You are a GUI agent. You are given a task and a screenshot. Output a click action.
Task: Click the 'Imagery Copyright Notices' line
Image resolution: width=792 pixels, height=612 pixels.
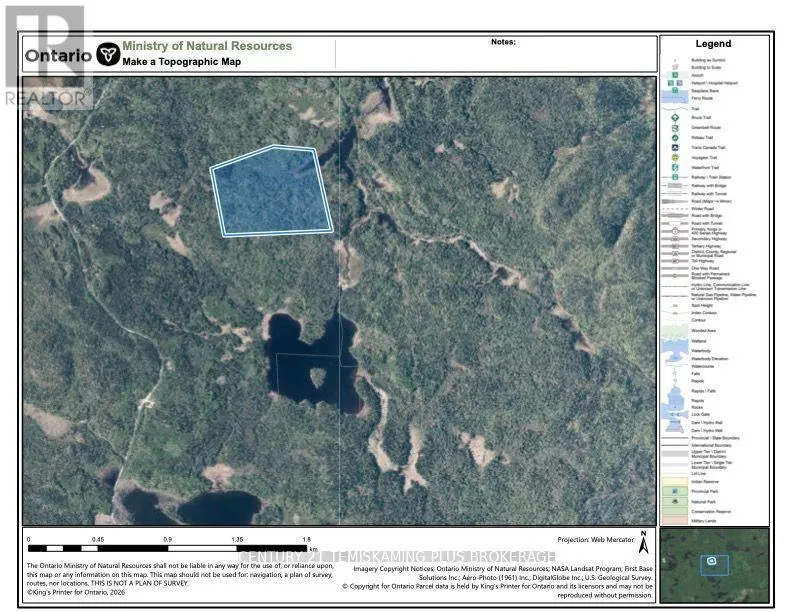click(503, 569)
